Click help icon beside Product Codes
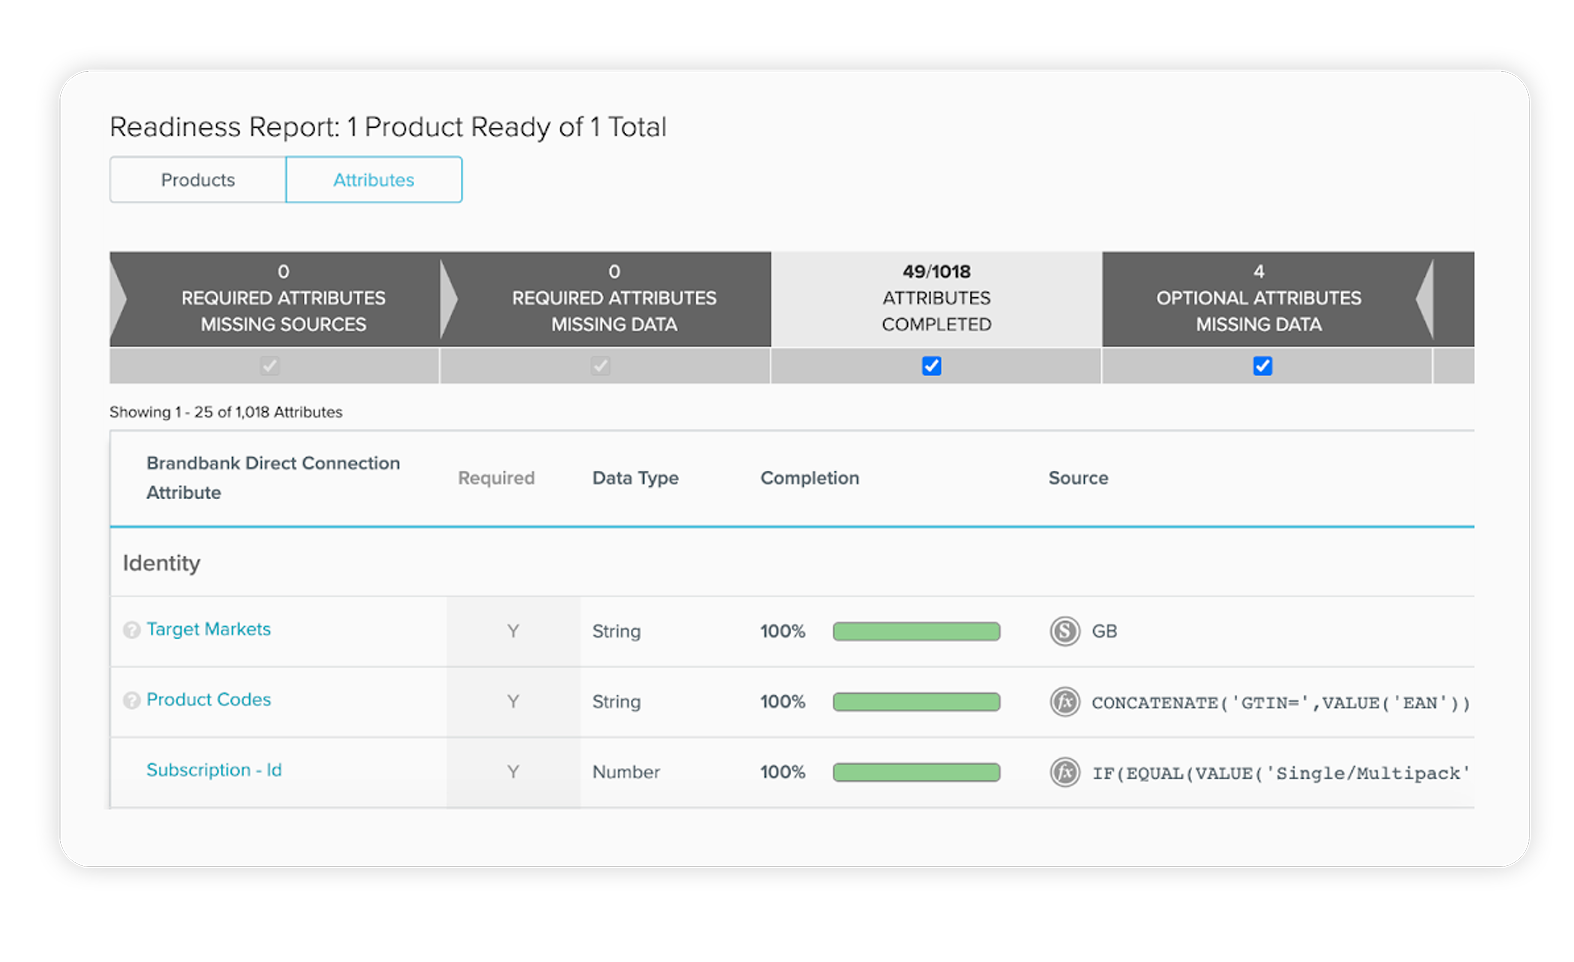 pyautogui.click(x=131, y=701)
